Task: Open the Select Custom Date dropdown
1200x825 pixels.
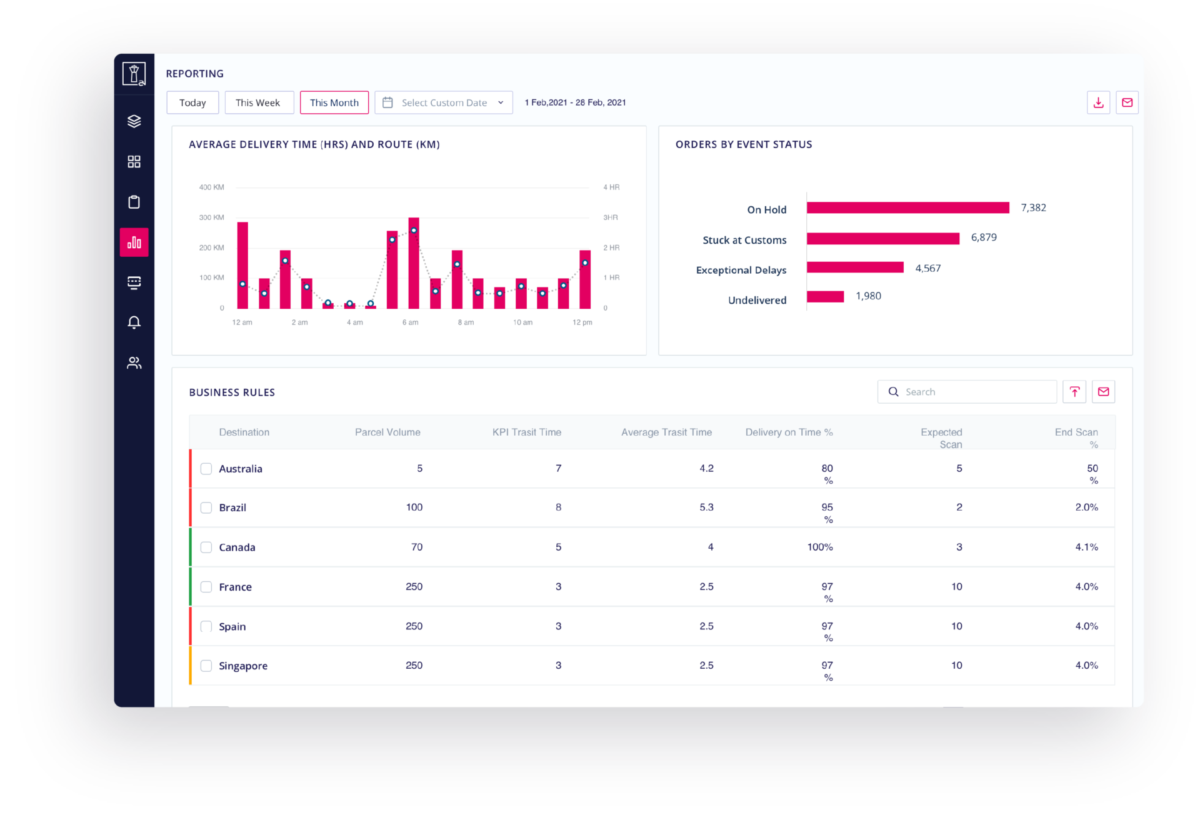Action: pyautogui.click(x=443, y=102)
